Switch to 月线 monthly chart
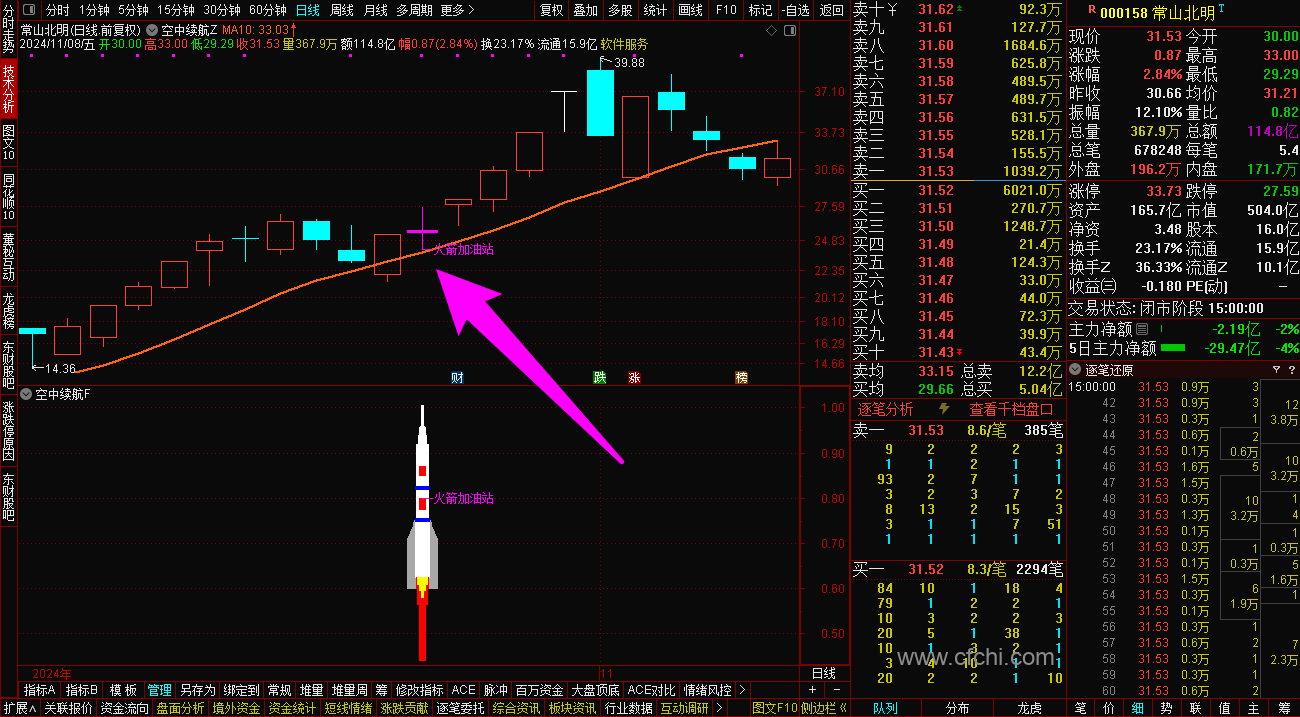This screenshot has width=1300, height=717. click(376, 10)
